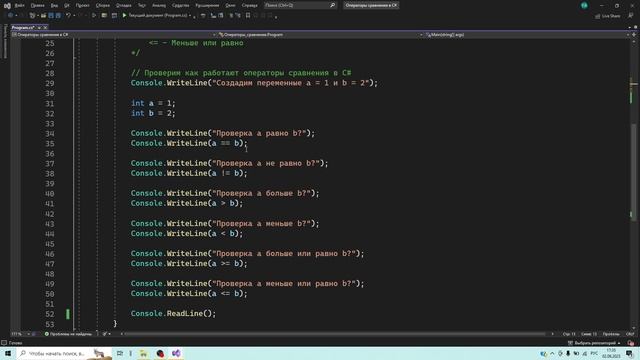This screenshot has height=360, width=640.
Task: Click on line 35 'Console.WriteLine(a == b);'
Action: point(189,143)
